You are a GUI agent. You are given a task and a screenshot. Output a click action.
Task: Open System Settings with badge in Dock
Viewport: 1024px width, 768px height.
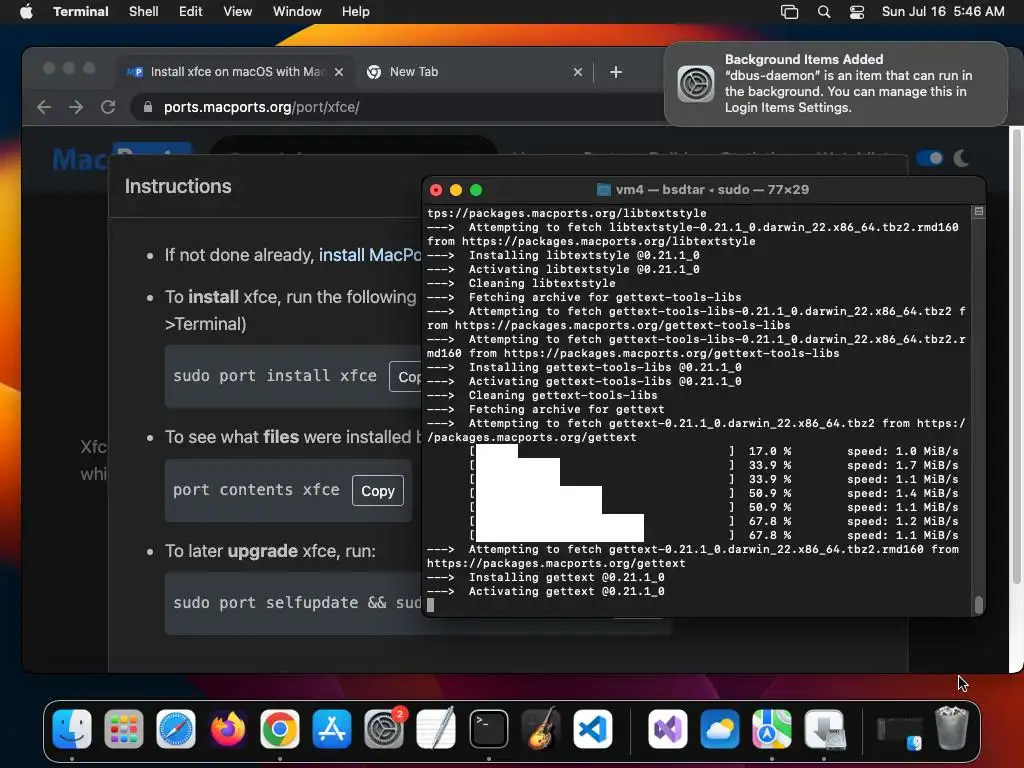coord(384,729)
